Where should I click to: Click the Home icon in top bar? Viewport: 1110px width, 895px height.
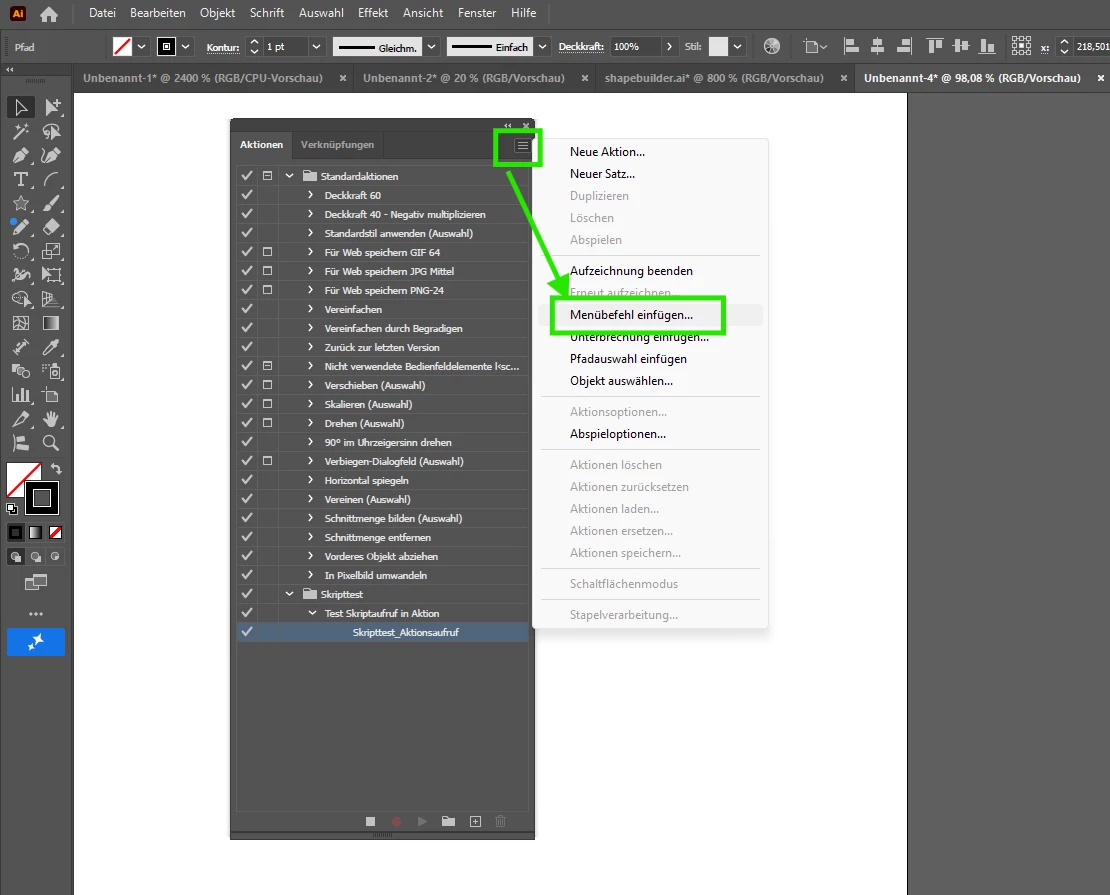tap(49, 13)
